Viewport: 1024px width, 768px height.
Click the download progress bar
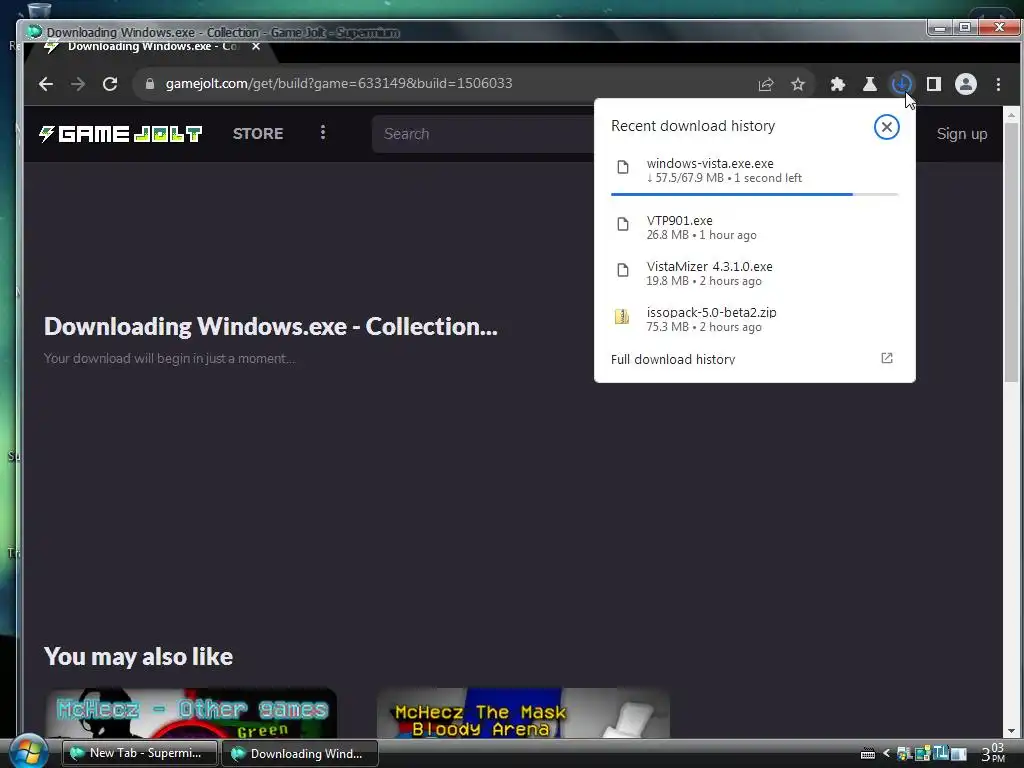click(x=754, y=194)
